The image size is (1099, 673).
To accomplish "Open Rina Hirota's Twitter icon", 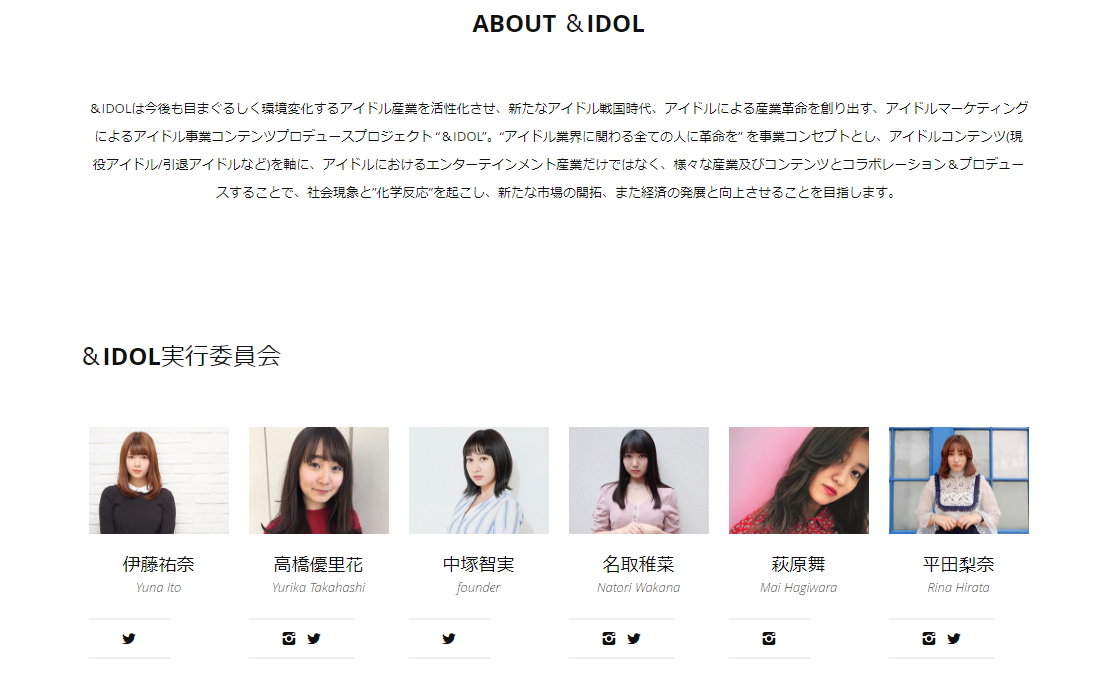I will click(x=954, y=639).
